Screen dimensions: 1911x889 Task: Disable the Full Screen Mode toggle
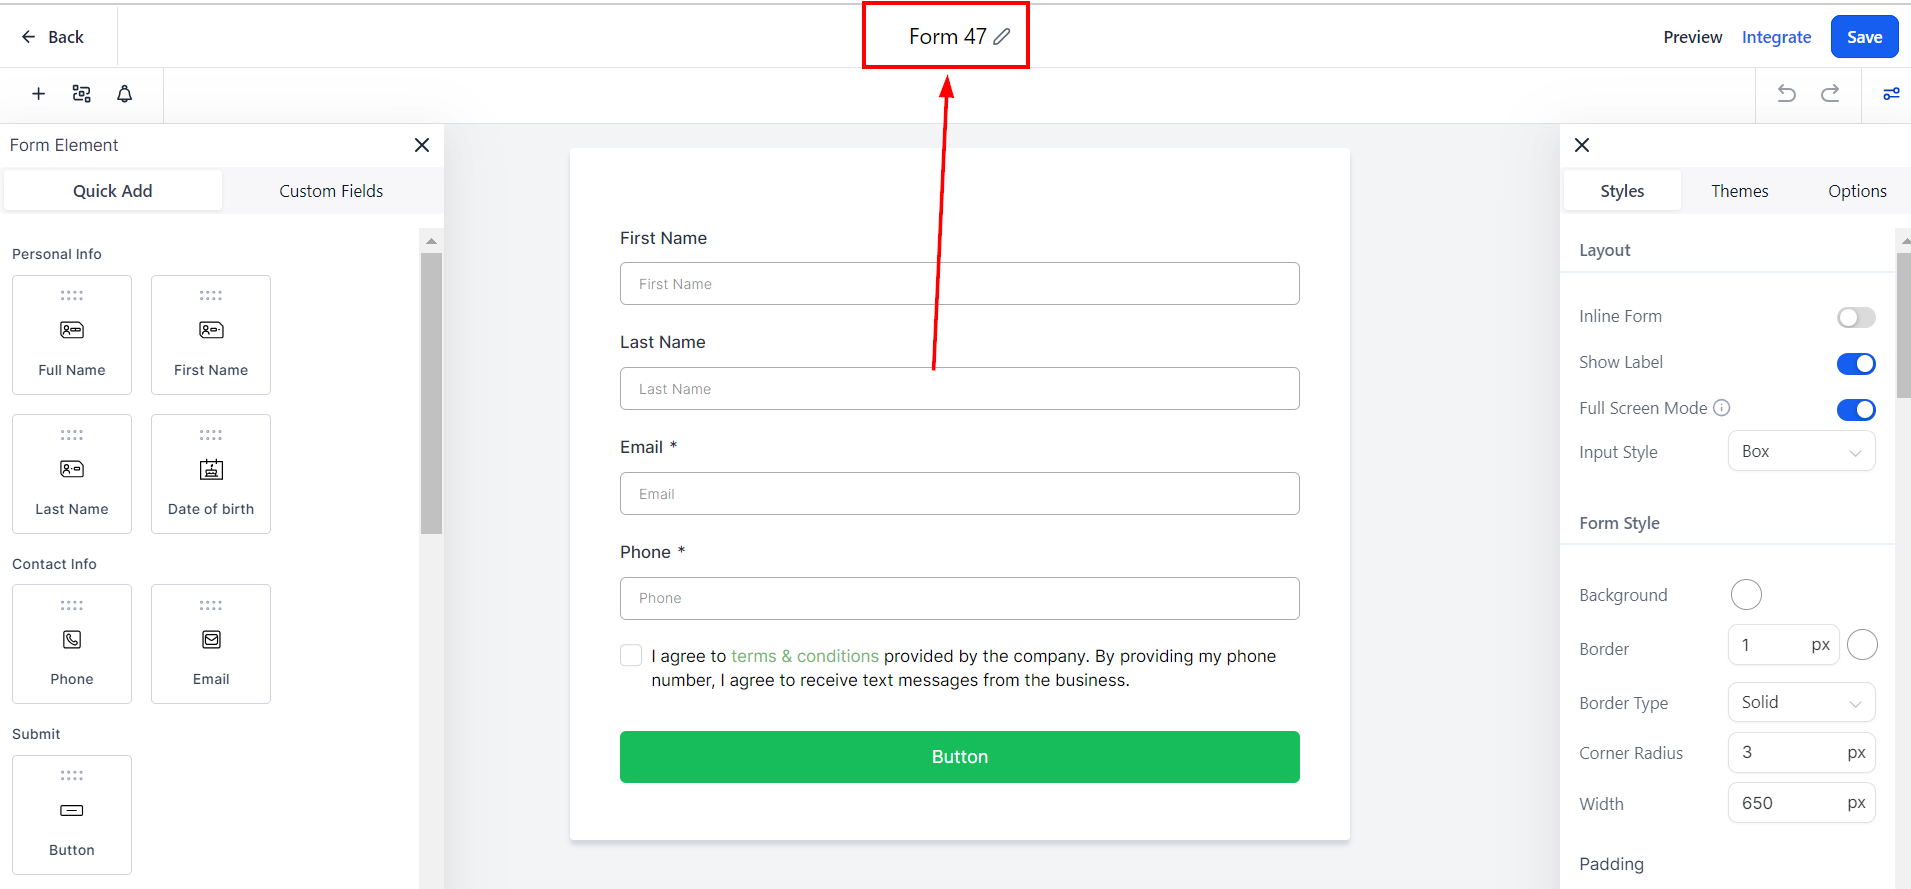point(1856,410)
